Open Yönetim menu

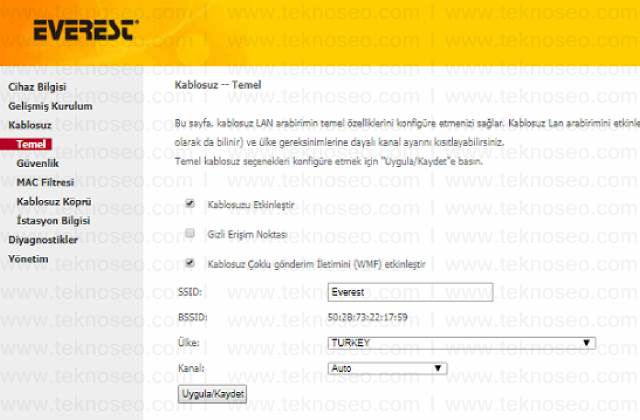tap(28, 259)
